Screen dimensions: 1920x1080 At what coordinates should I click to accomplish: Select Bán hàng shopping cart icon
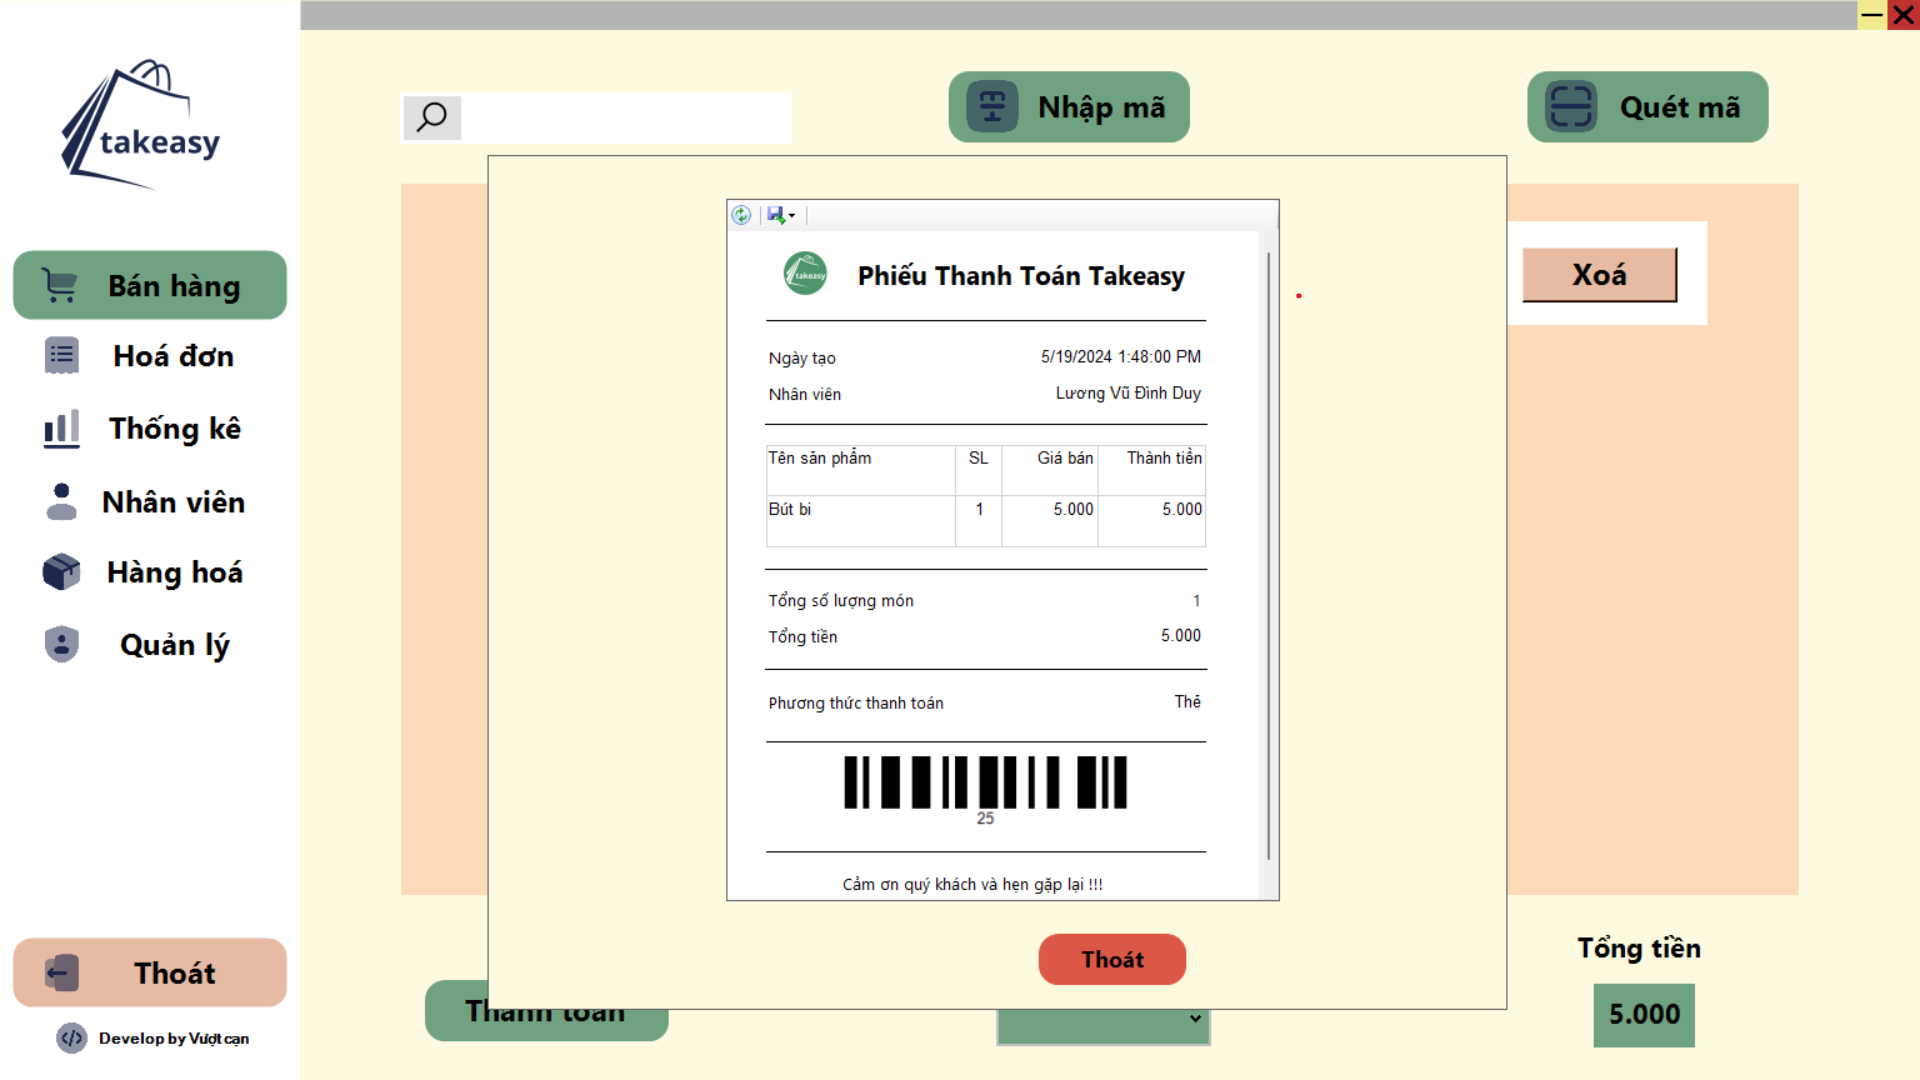[x=61, y=286]
